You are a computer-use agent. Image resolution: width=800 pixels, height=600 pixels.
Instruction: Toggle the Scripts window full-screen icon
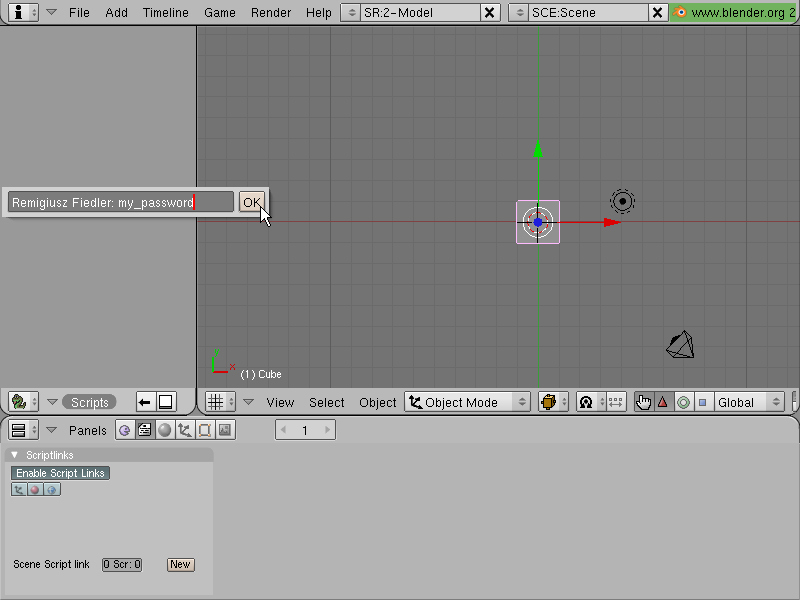click(x=165, y=402)
